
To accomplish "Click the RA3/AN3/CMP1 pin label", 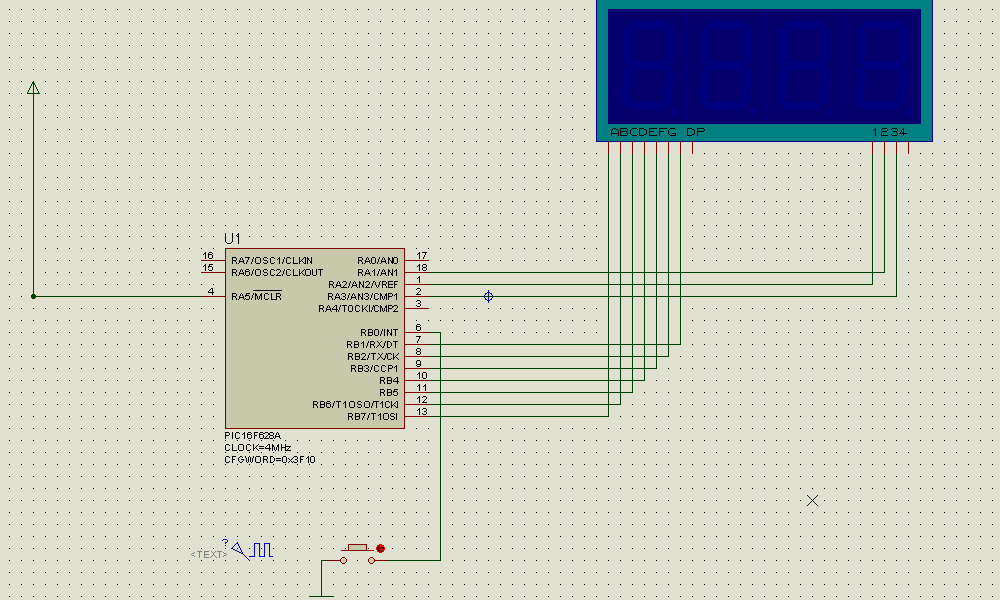I will (x=362, y=296).
